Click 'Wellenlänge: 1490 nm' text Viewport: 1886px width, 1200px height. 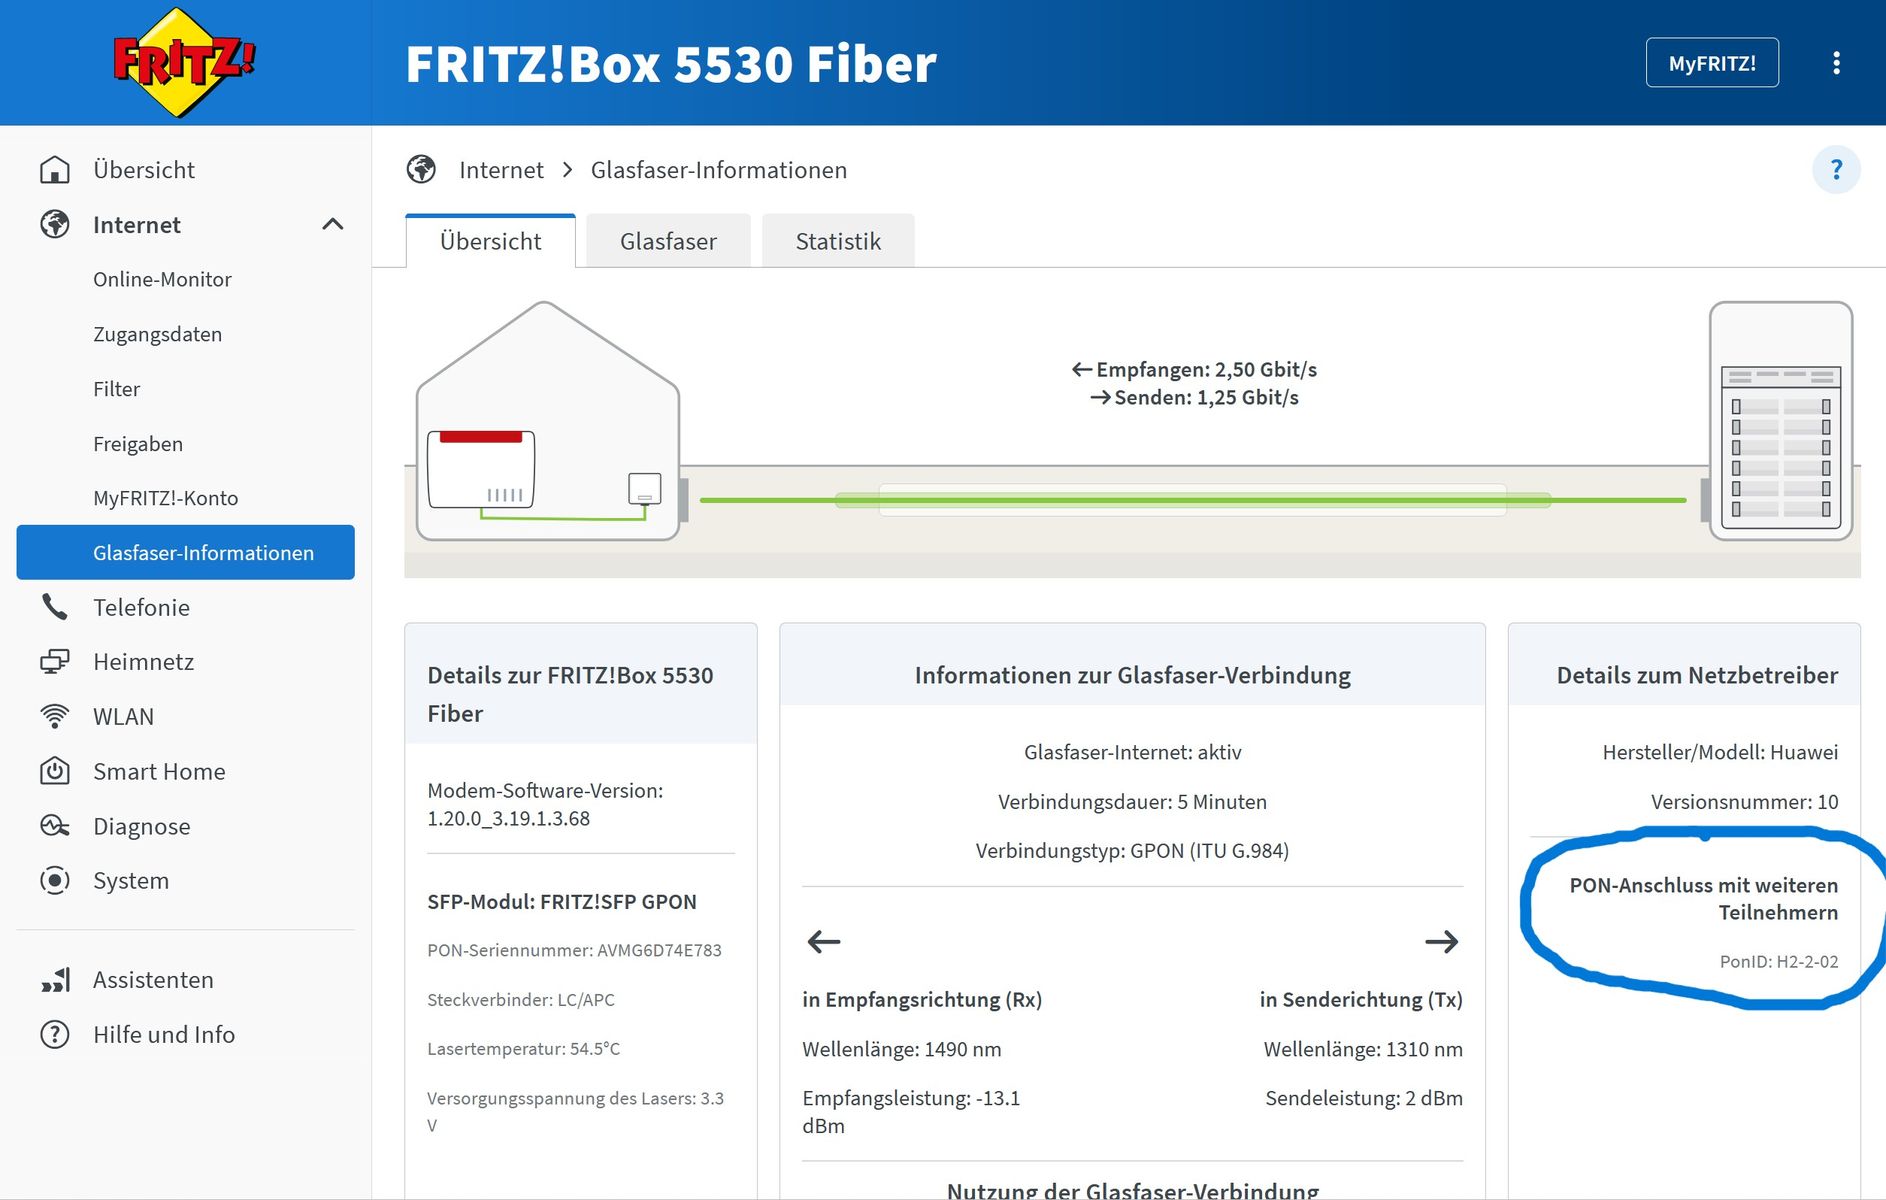(901, 1049)
